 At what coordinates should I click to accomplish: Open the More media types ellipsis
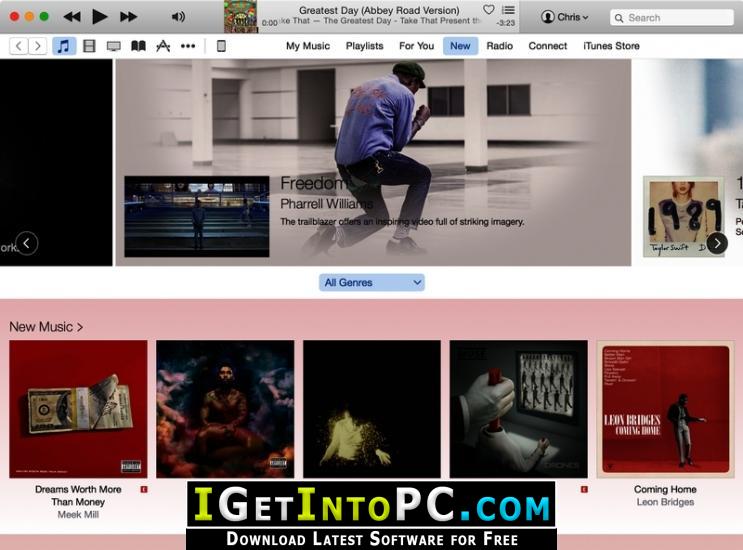(x=188, y=46)
